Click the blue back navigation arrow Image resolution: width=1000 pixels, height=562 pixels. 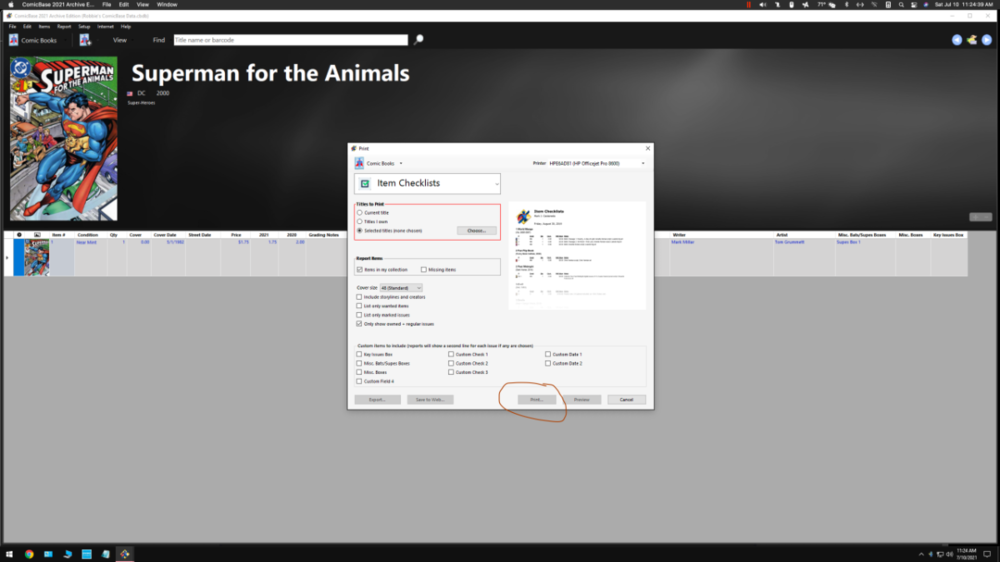pos(957,40)
